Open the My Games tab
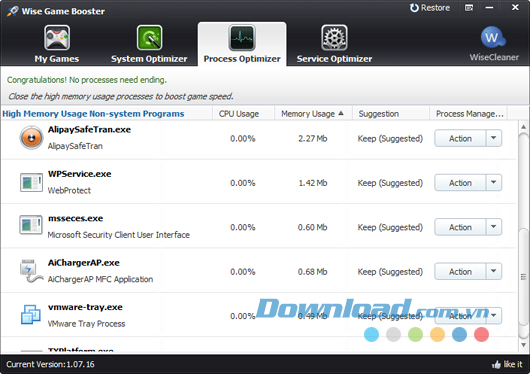This screenshot has width=530, height=374. (x=57, y=44)
